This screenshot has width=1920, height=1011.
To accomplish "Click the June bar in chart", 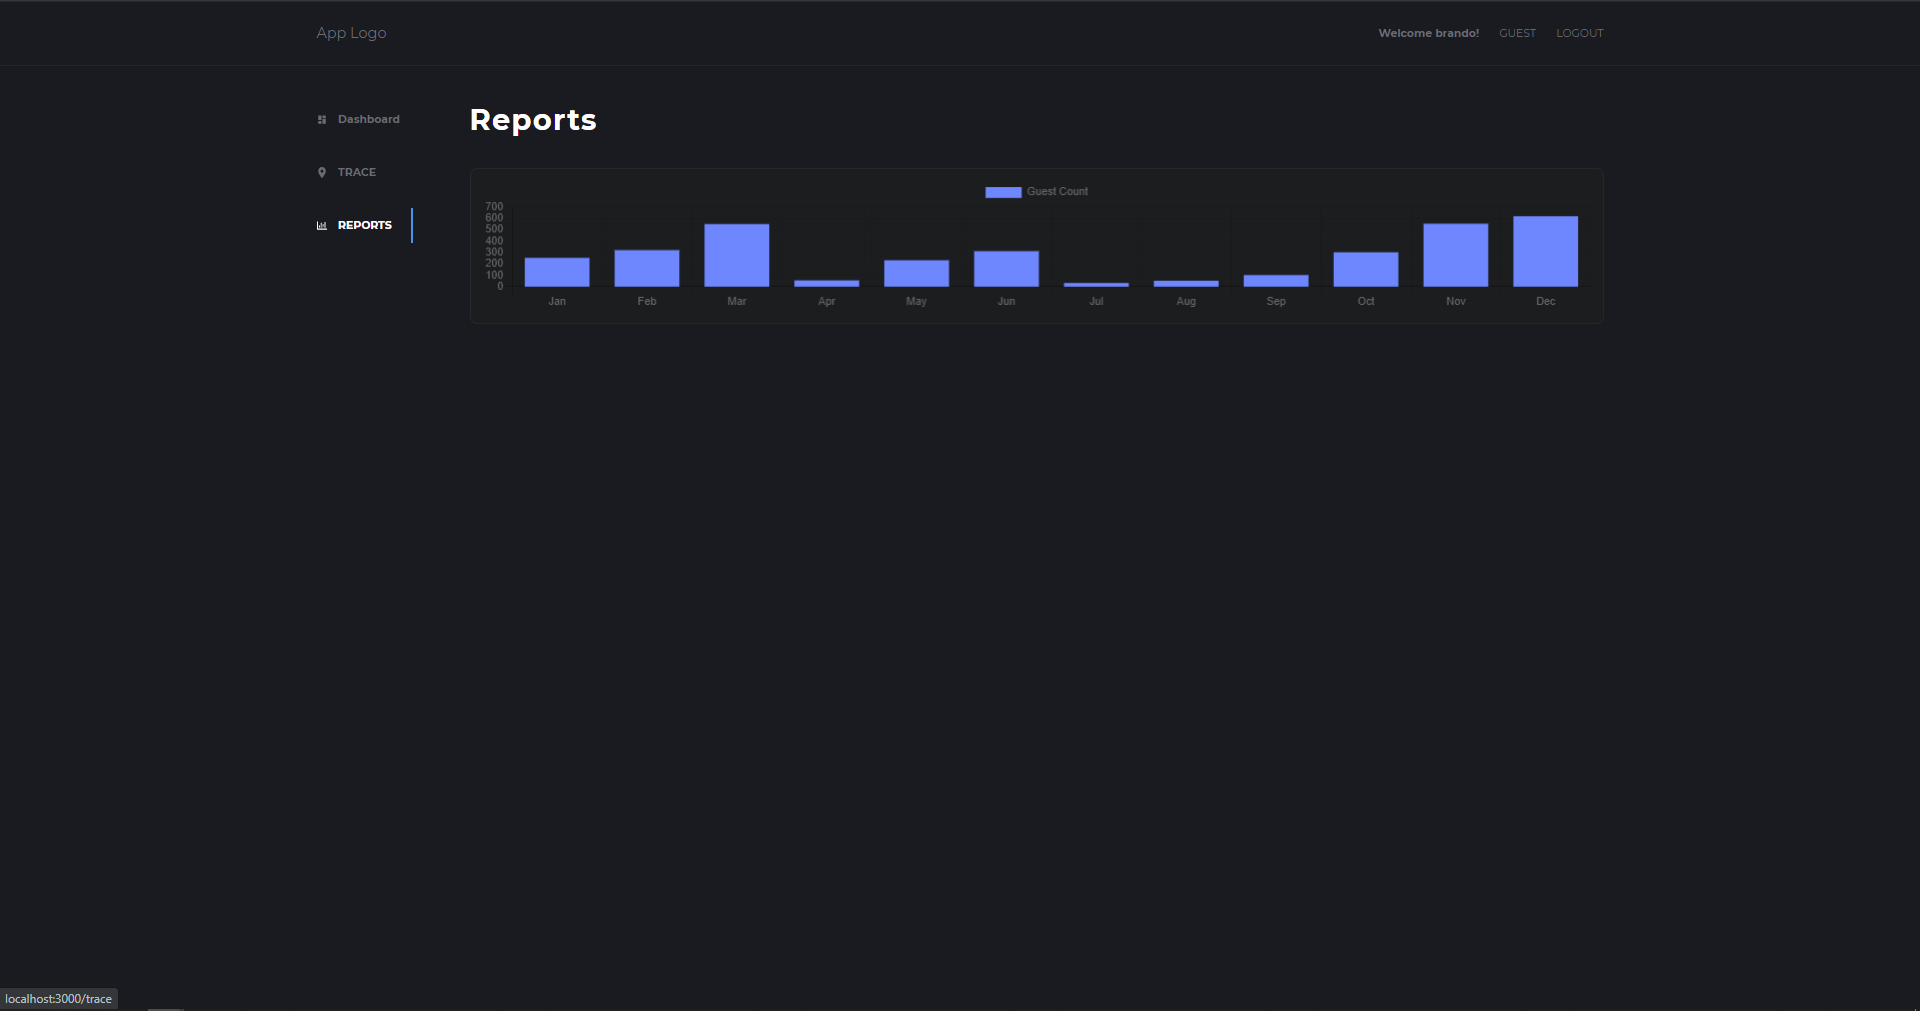I will click(1006, 269).
